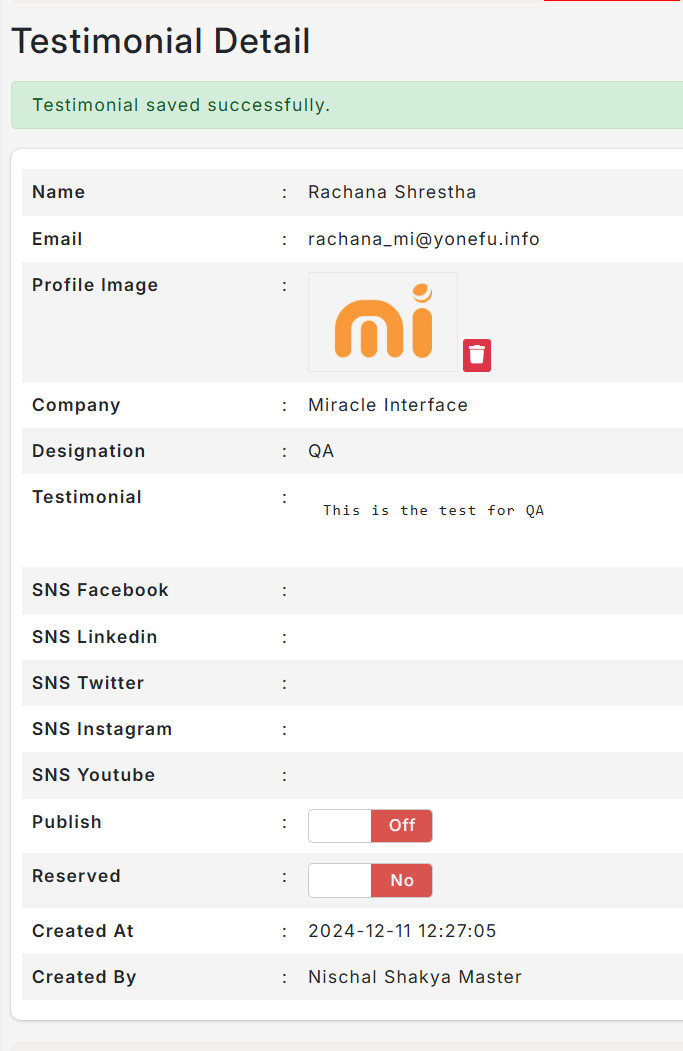Click the SNS Twitter row label
The width and height of the screenshot is (683, 1051).
(88, 683)
